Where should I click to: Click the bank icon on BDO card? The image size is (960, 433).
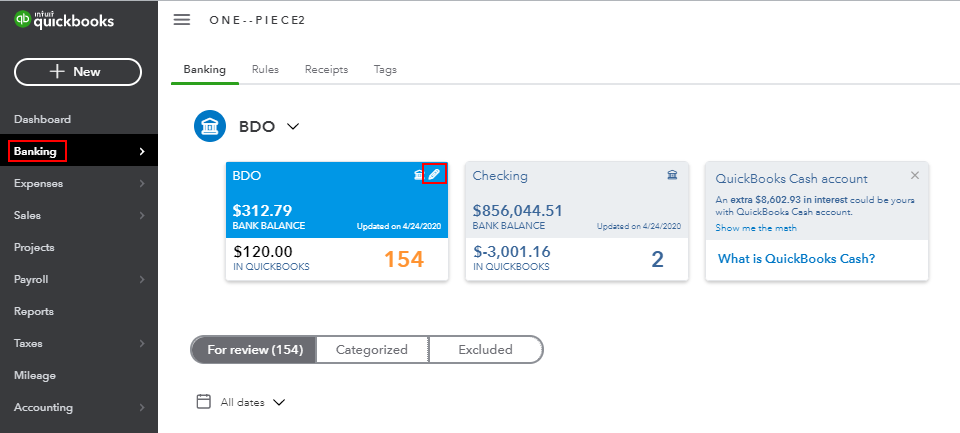419,175
